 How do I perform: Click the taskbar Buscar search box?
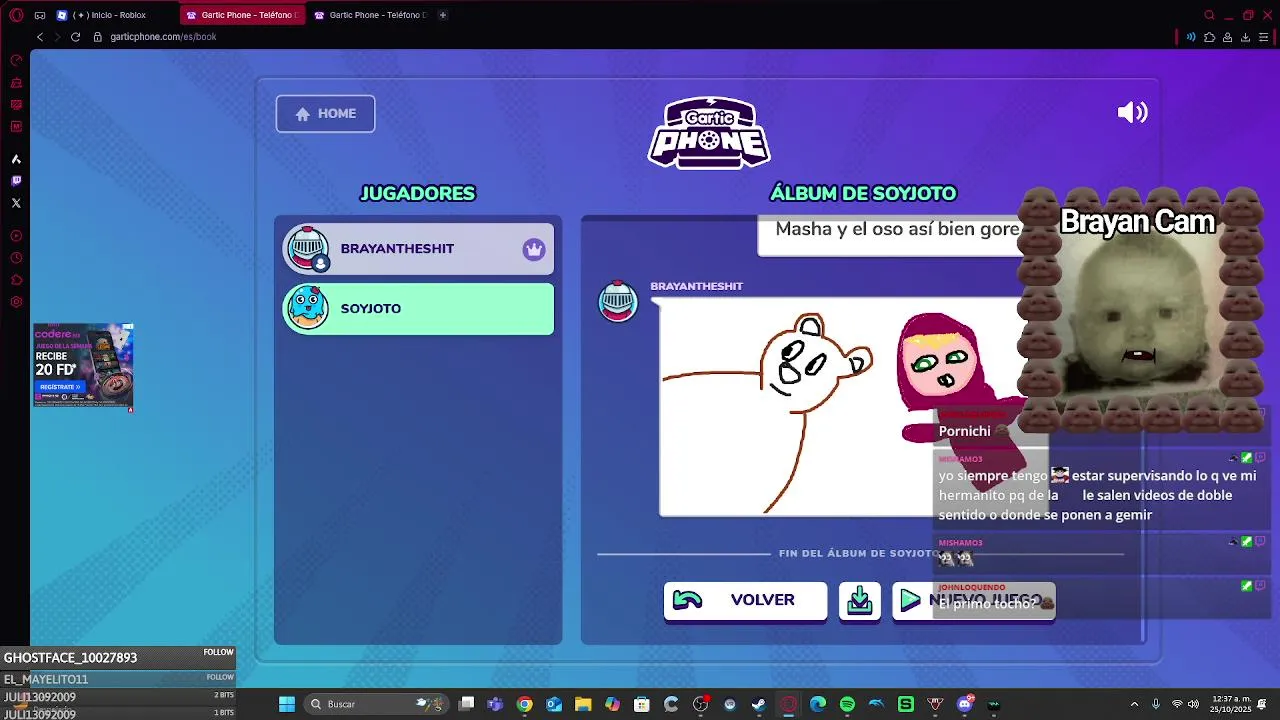click(376, 704)
